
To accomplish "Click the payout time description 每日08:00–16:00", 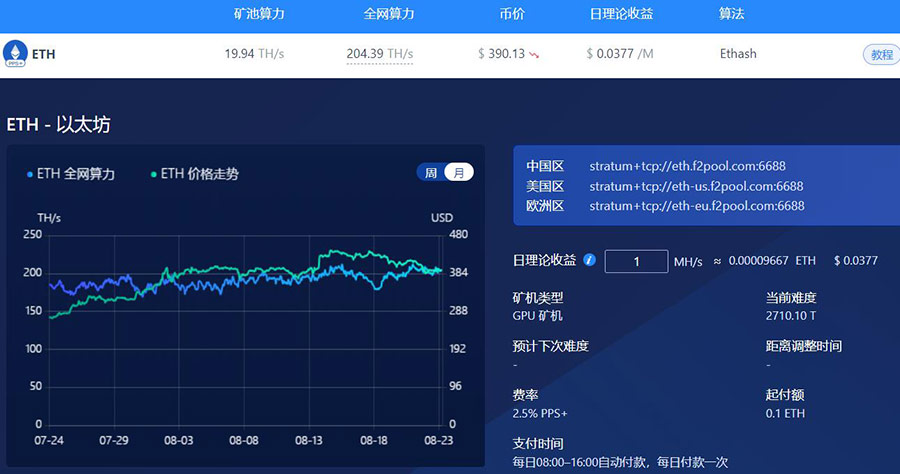I will (620, 463).
